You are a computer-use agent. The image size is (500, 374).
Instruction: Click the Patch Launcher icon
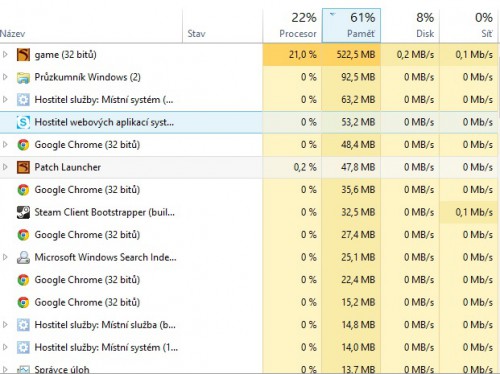click(23, 167)
